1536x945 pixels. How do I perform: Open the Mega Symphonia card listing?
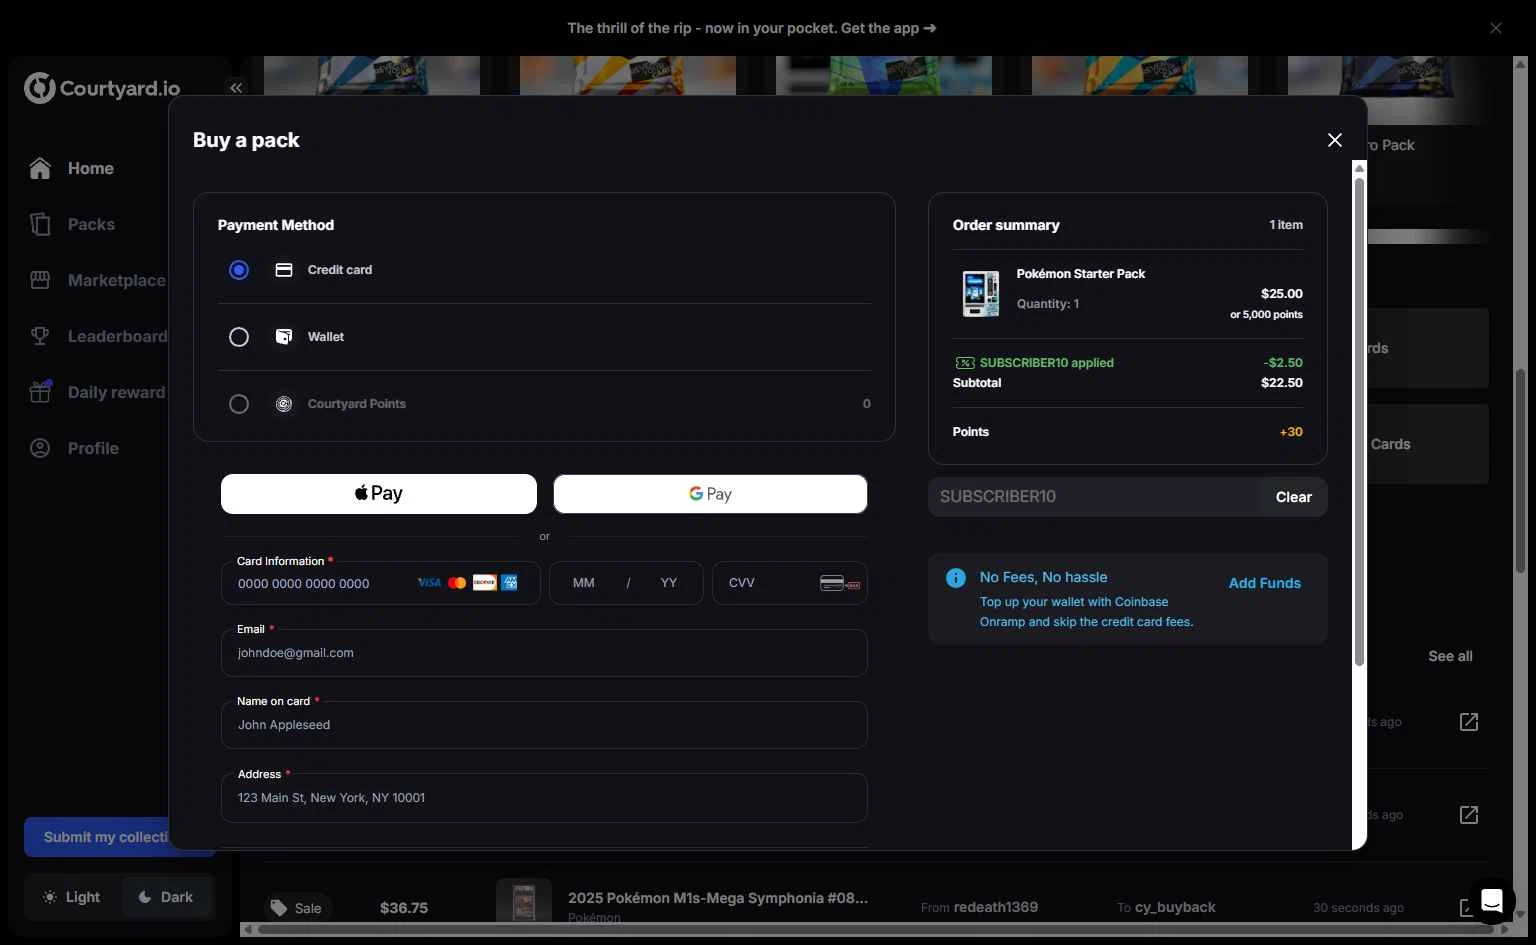717,898
